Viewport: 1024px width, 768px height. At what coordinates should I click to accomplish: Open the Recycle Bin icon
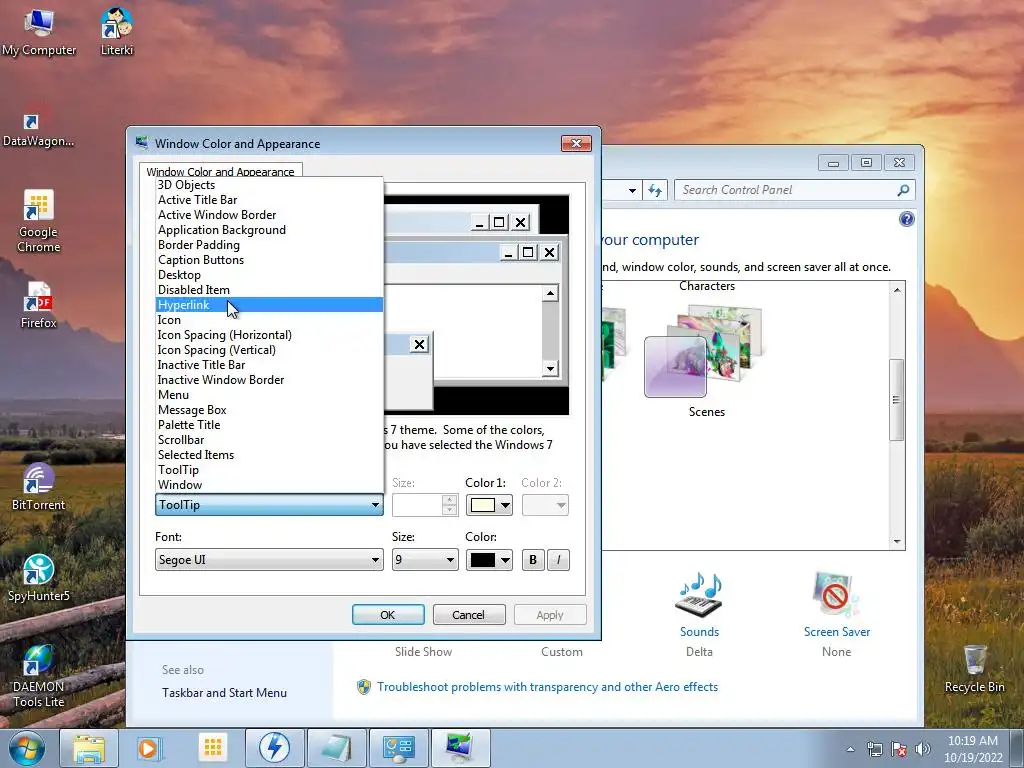click(974, 669)
